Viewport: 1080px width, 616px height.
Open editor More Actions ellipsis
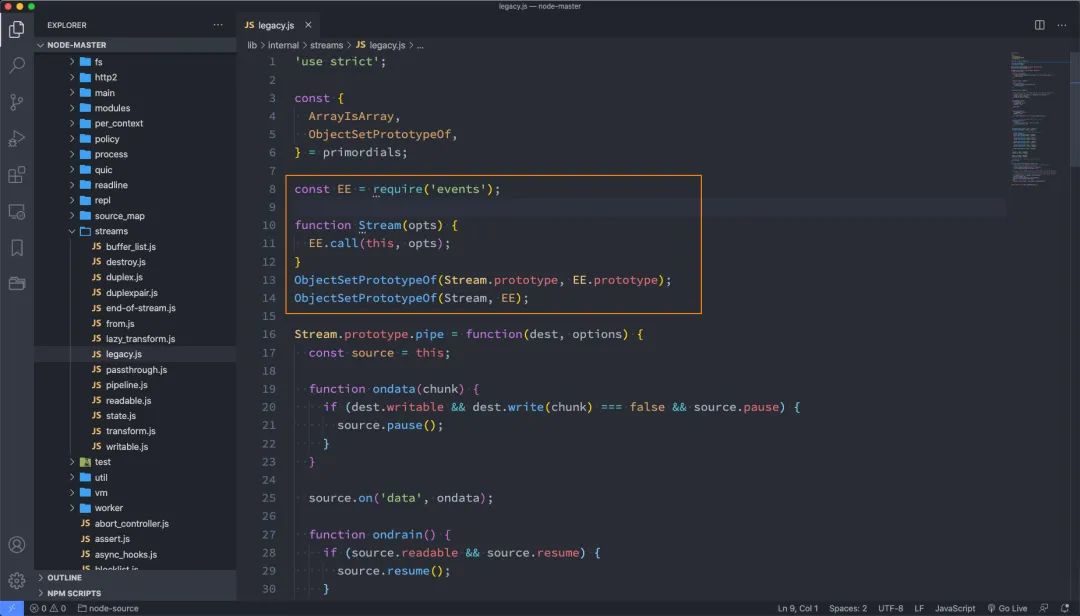coord(1061,25)
